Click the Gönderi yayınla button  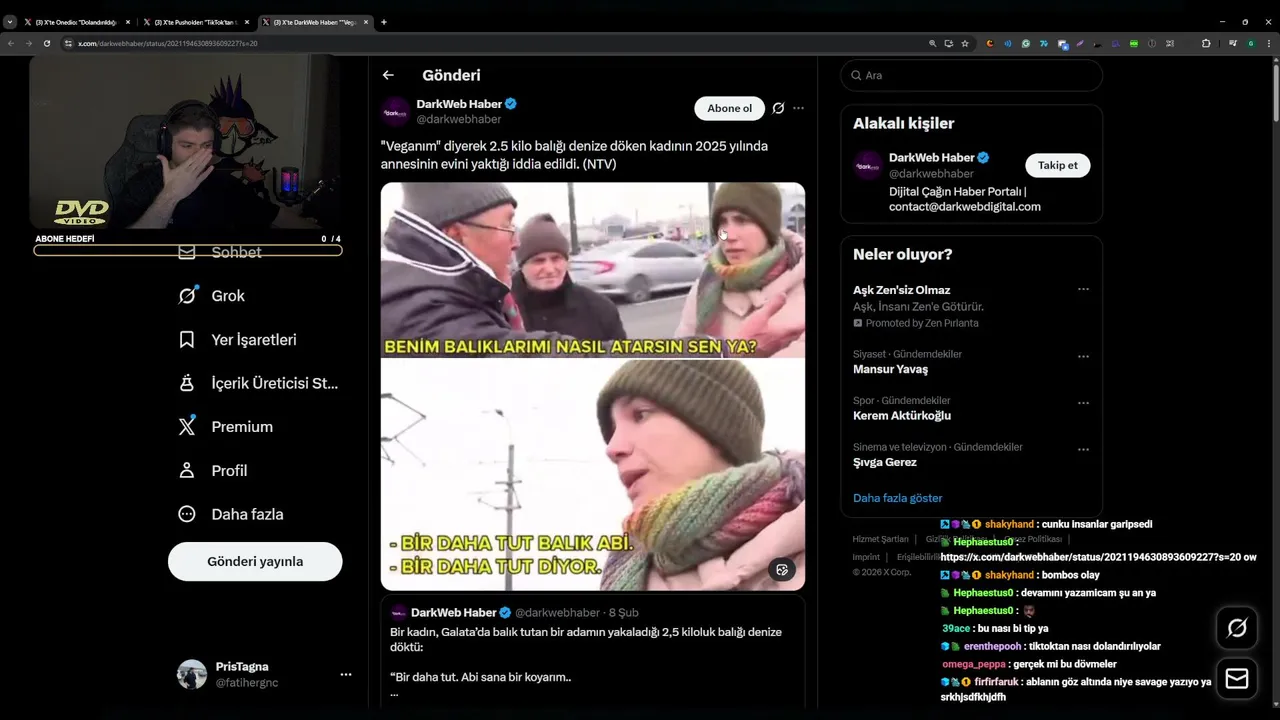(255, 561)
